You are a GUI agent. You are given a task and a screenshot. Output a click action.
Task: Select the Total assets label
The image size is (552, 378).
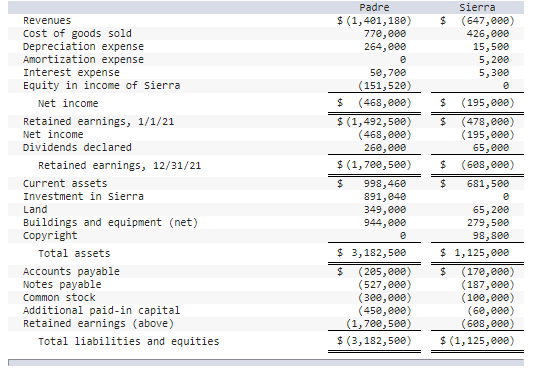[74, 253]
